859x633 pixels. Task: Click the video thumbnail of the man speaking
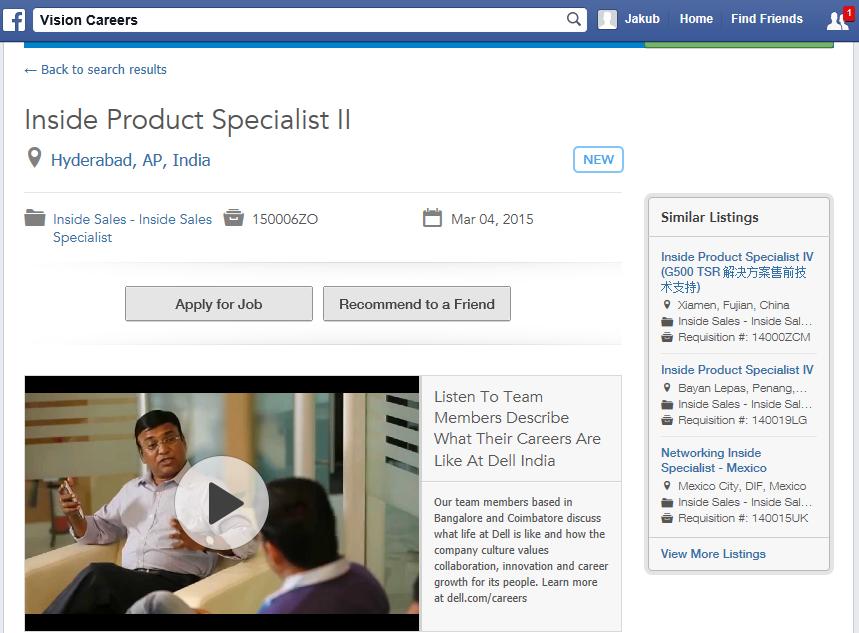(222, 503)
